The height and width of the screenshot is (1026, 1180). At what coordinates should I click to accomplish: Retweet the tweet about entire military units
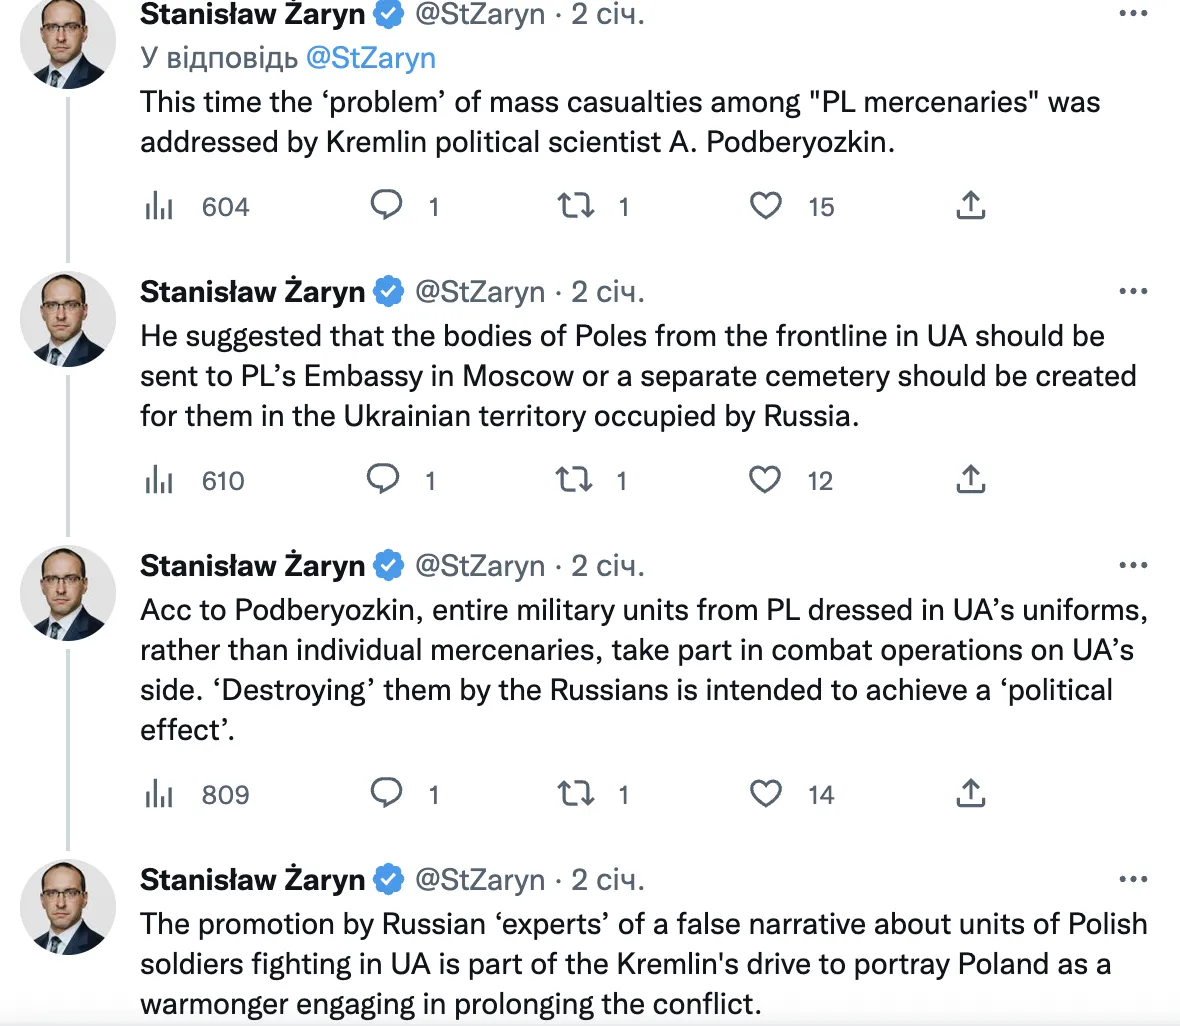575,795
